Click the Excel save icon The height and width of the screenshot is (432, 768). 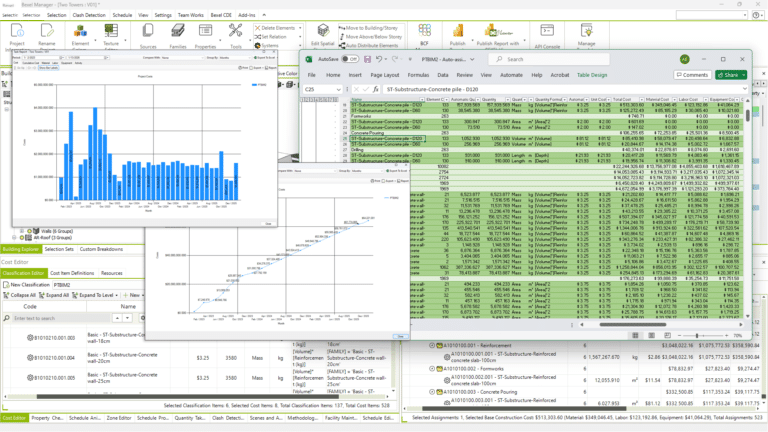click(x=367, y=59)
